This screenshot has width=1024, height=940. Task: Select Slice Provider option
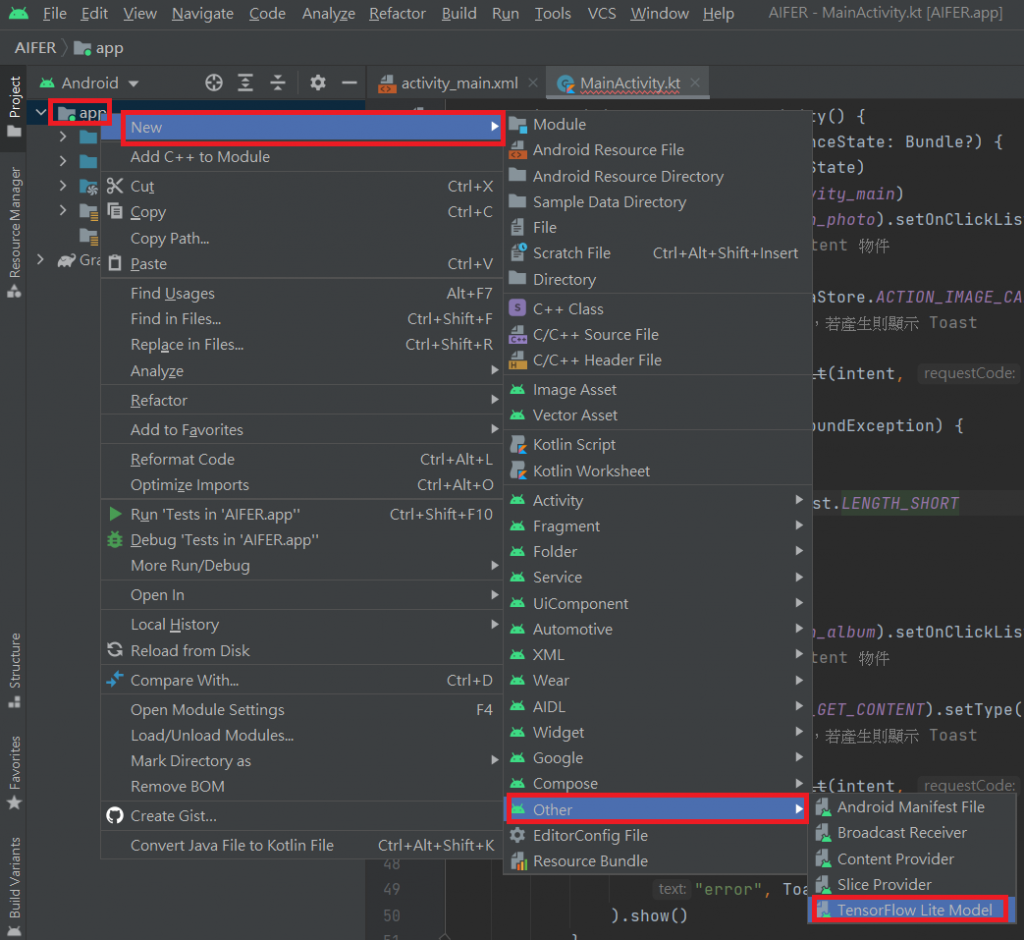[x=912, y=884]
